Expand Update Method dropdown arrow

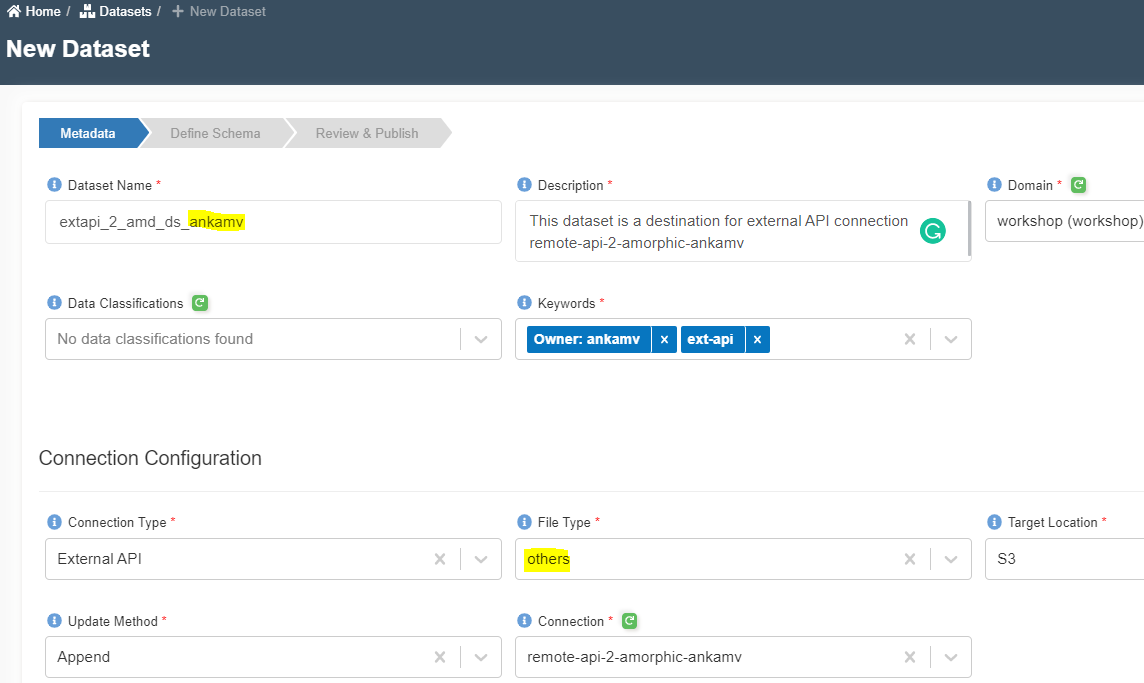[481, 657]
